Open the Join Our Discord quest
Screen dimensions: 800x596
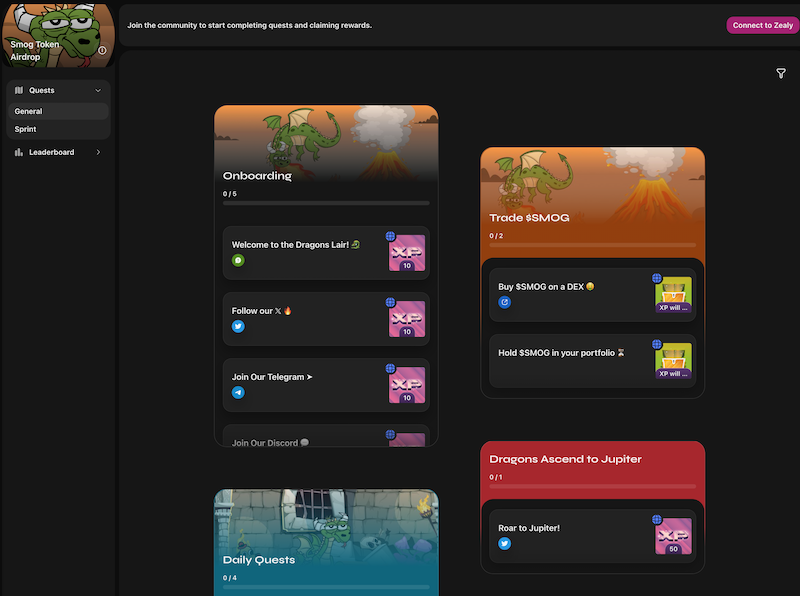point(326,436)
